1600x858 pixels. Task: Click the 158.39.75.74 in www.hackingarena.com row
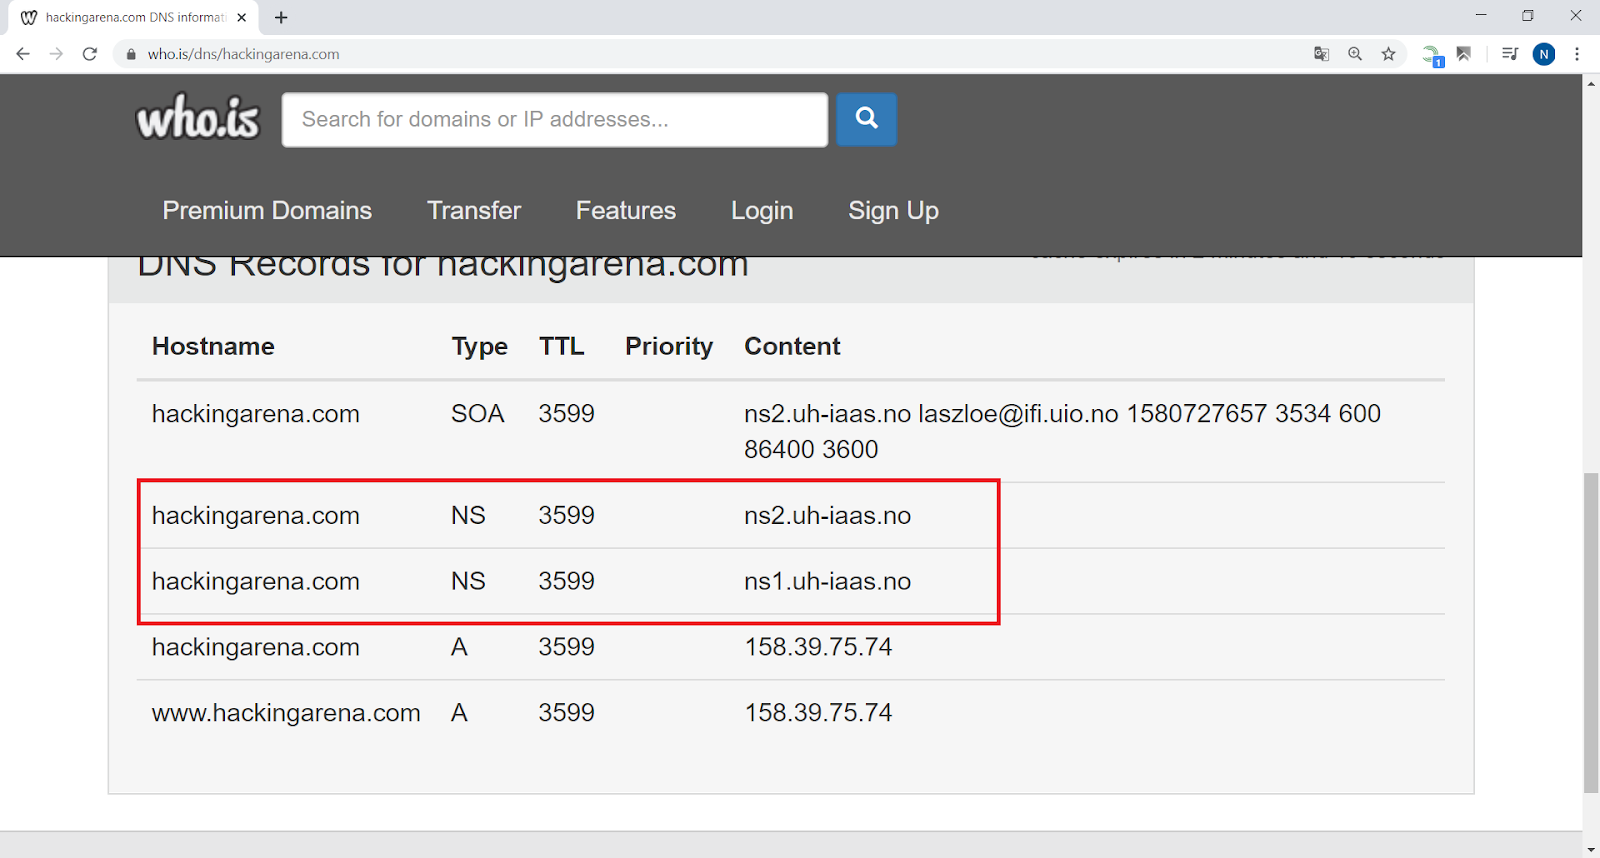pyautogui.click(x=818, y=713)
